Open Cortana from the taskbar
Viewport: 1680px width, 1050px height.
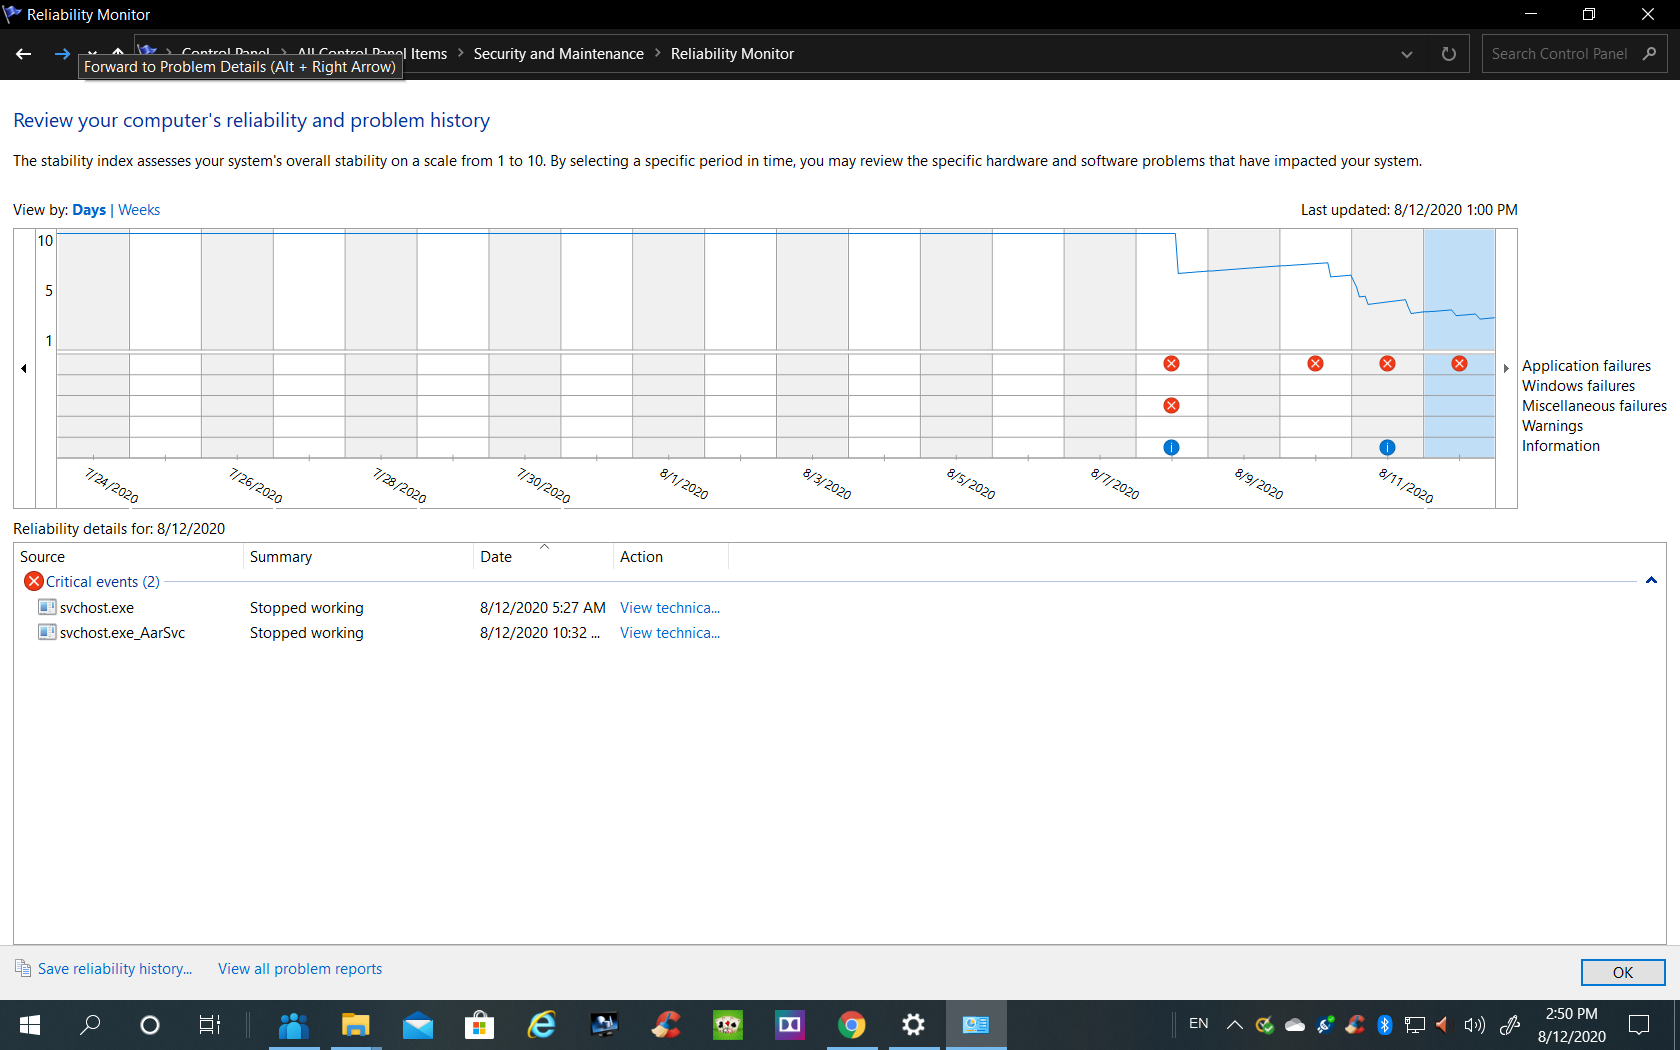coord(150,1025)
